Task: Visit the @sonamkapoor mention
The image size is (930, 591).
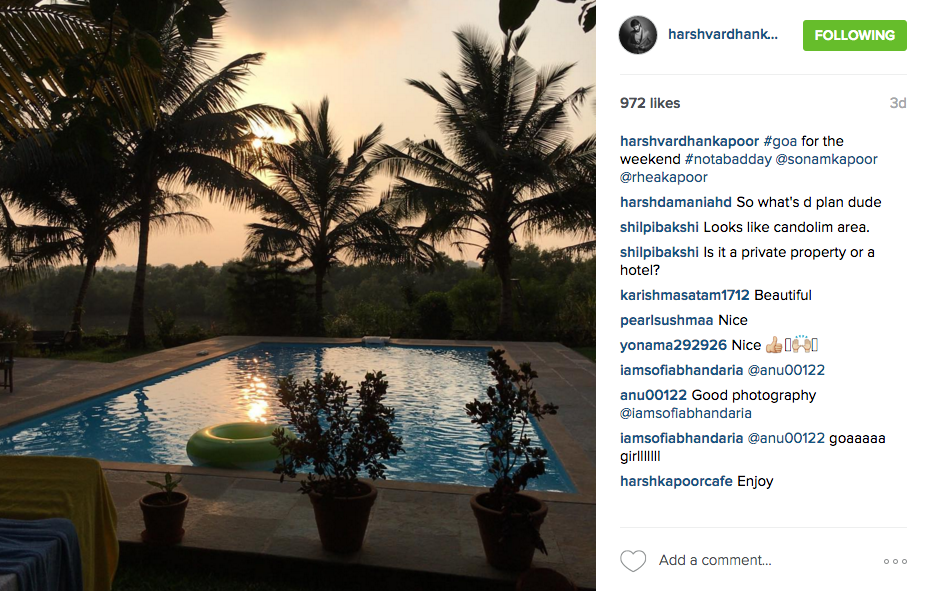Action: coord(826,159)
